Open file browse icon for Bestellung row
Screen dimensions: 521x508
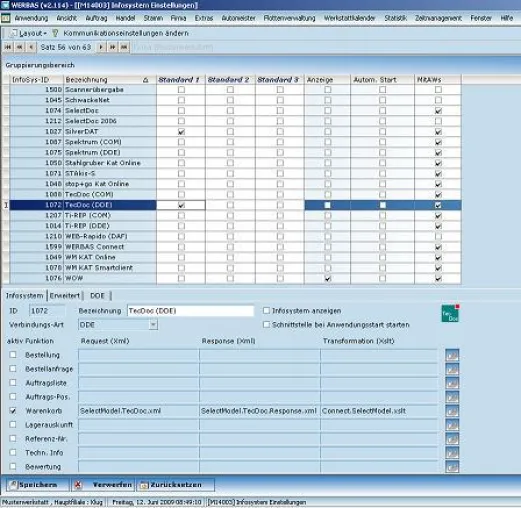pos(452,355)
